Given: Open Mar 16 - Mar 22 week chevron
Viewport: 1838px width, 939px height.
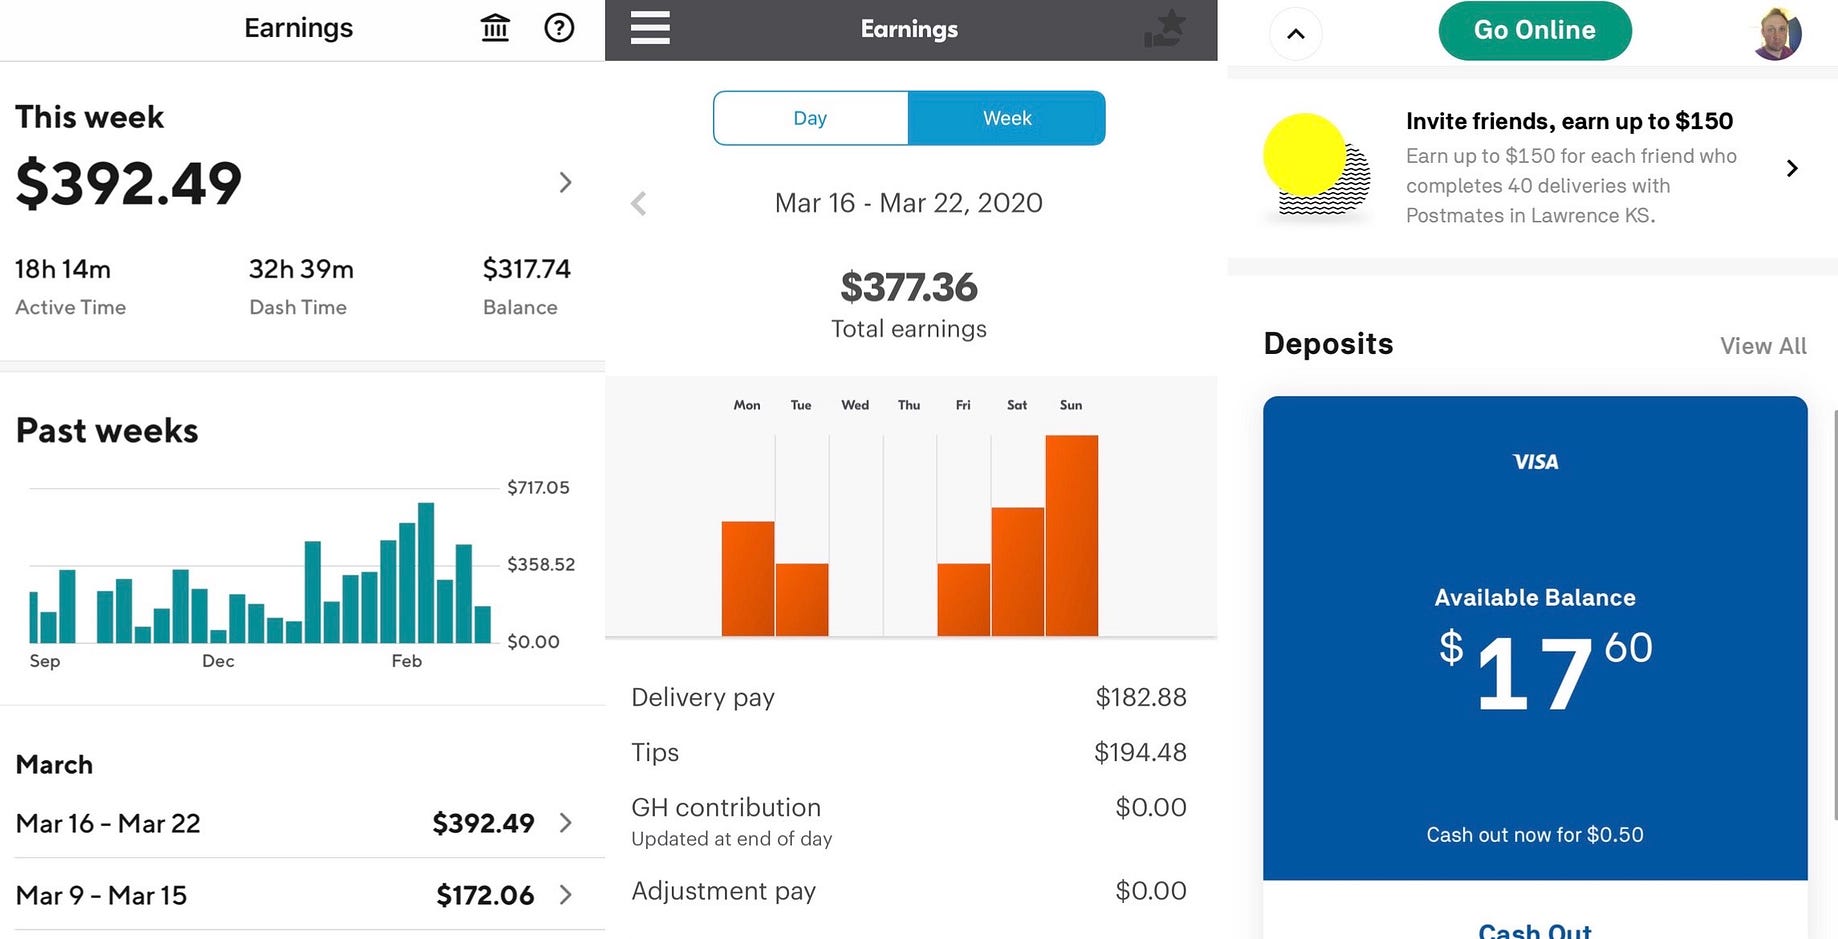Looking at the screenshot, I should (566, 823).
